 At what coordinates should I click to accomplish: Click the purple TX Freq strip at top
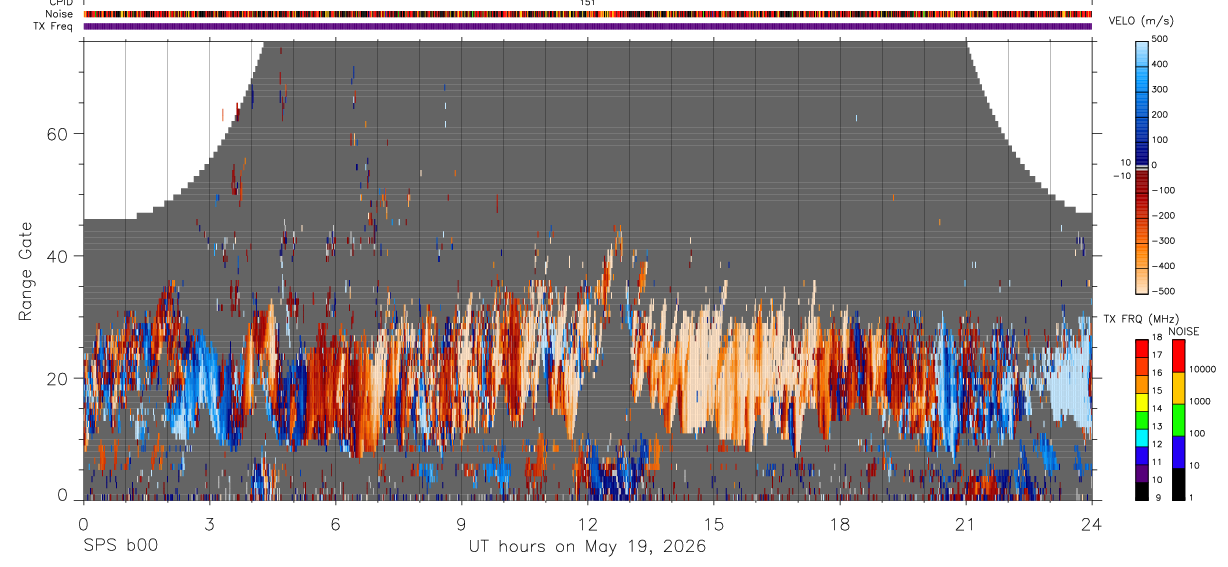[x=588, y=26]
